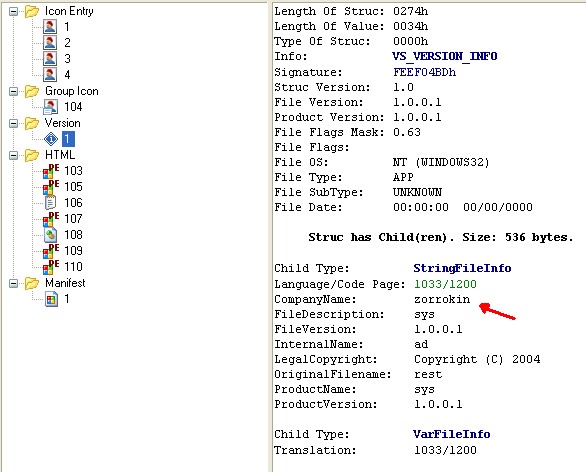
Task: Select PE icon for HTML resource 105
Action: [x=51, y=187]
